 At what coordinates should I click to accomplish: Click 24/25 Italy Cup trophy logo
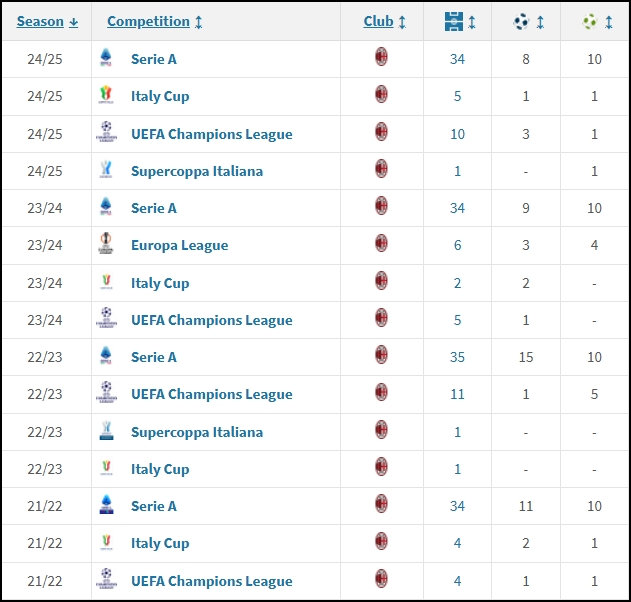coord(106,95)
